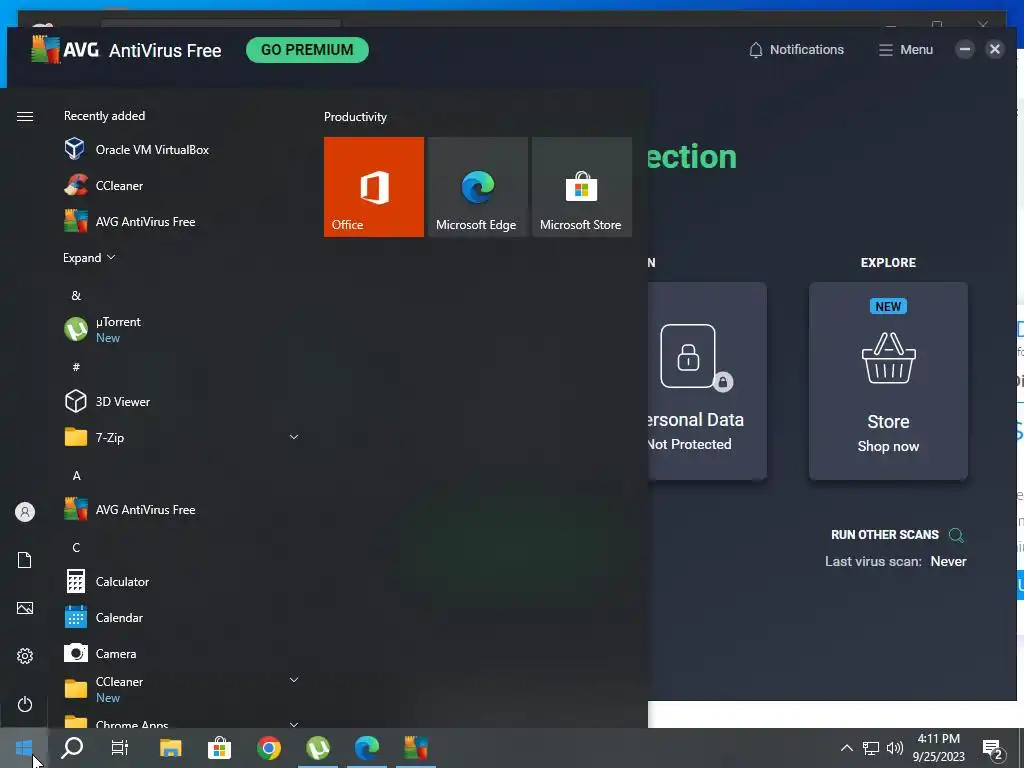Click the GO PREMIUM button in AVG
This screenshot has width=1024, height=768.
[x=307, y=50]
